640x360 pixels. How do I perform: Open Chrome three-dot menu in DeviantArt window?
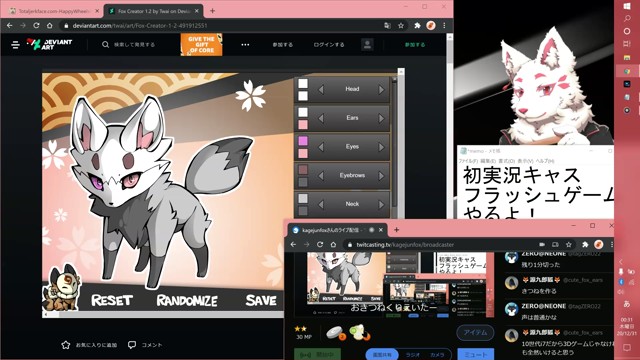click(x=444, y=25)
